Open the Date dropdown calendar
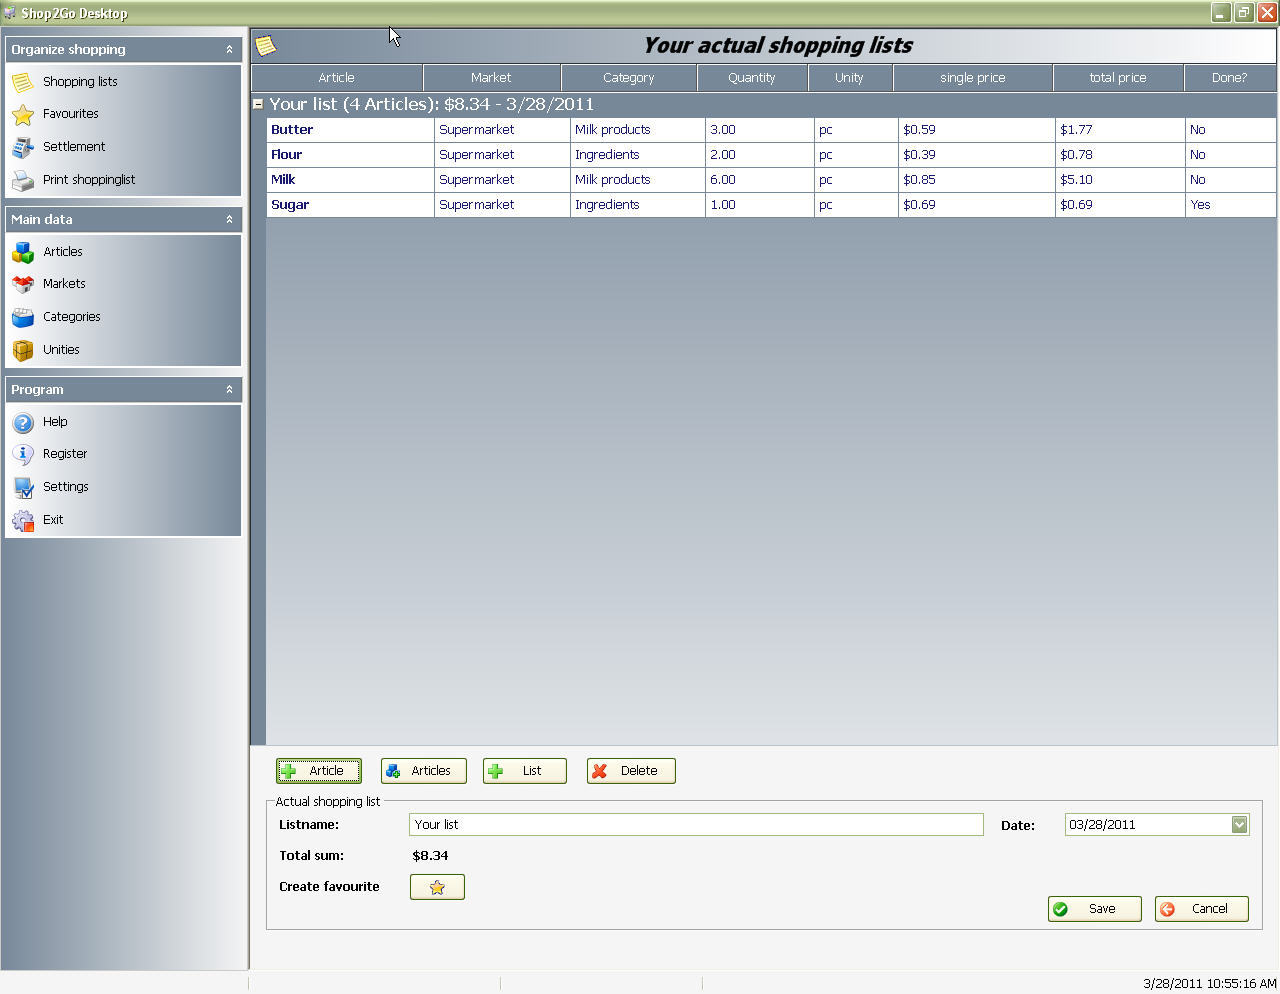This screenshot has height=994, width=1280. [x=1239, y=825]
